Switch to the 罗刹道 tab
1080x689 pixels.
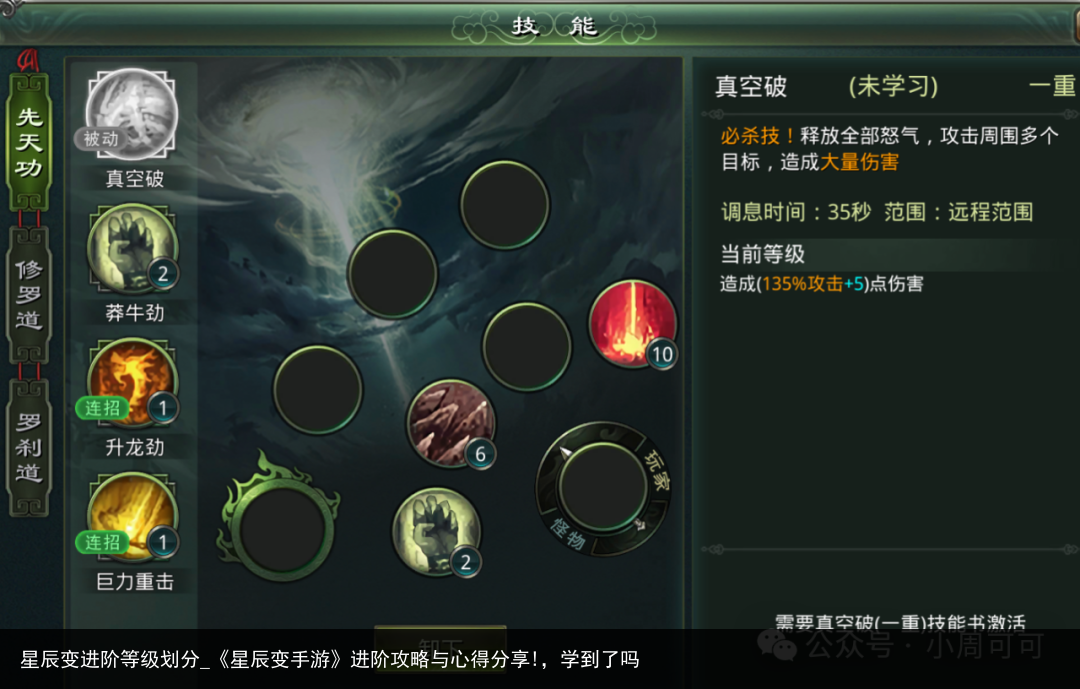pyautogui.click(x=28, y=447)
